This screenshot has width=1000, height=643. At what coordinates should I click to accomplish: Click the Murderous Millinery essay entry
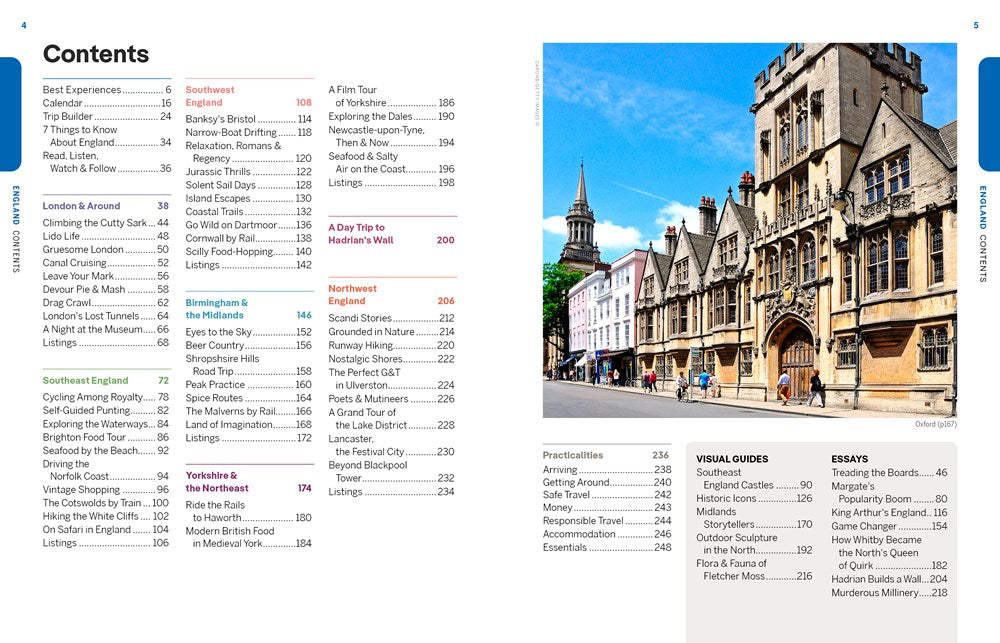(890, 592)
